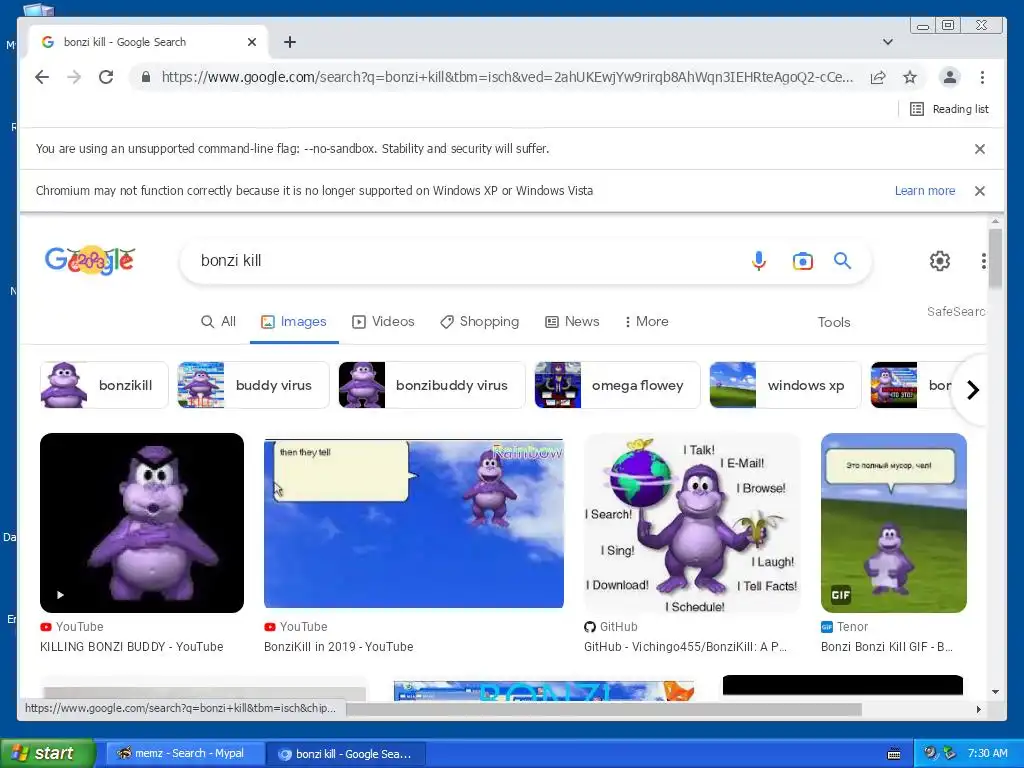
Task: Open the Tenor Bonzi Kill GIF thumbnail
Action: point(893,522)
